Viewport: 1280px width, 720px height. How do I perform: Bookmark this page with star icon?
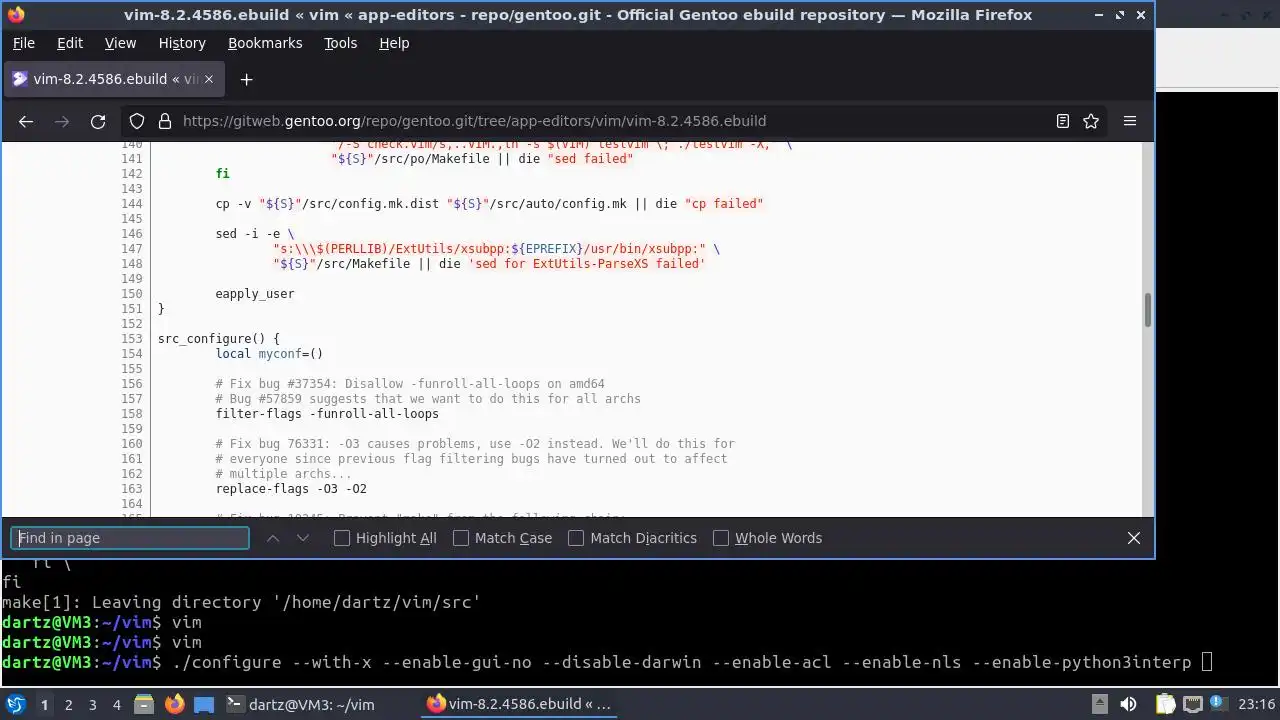1091,121
